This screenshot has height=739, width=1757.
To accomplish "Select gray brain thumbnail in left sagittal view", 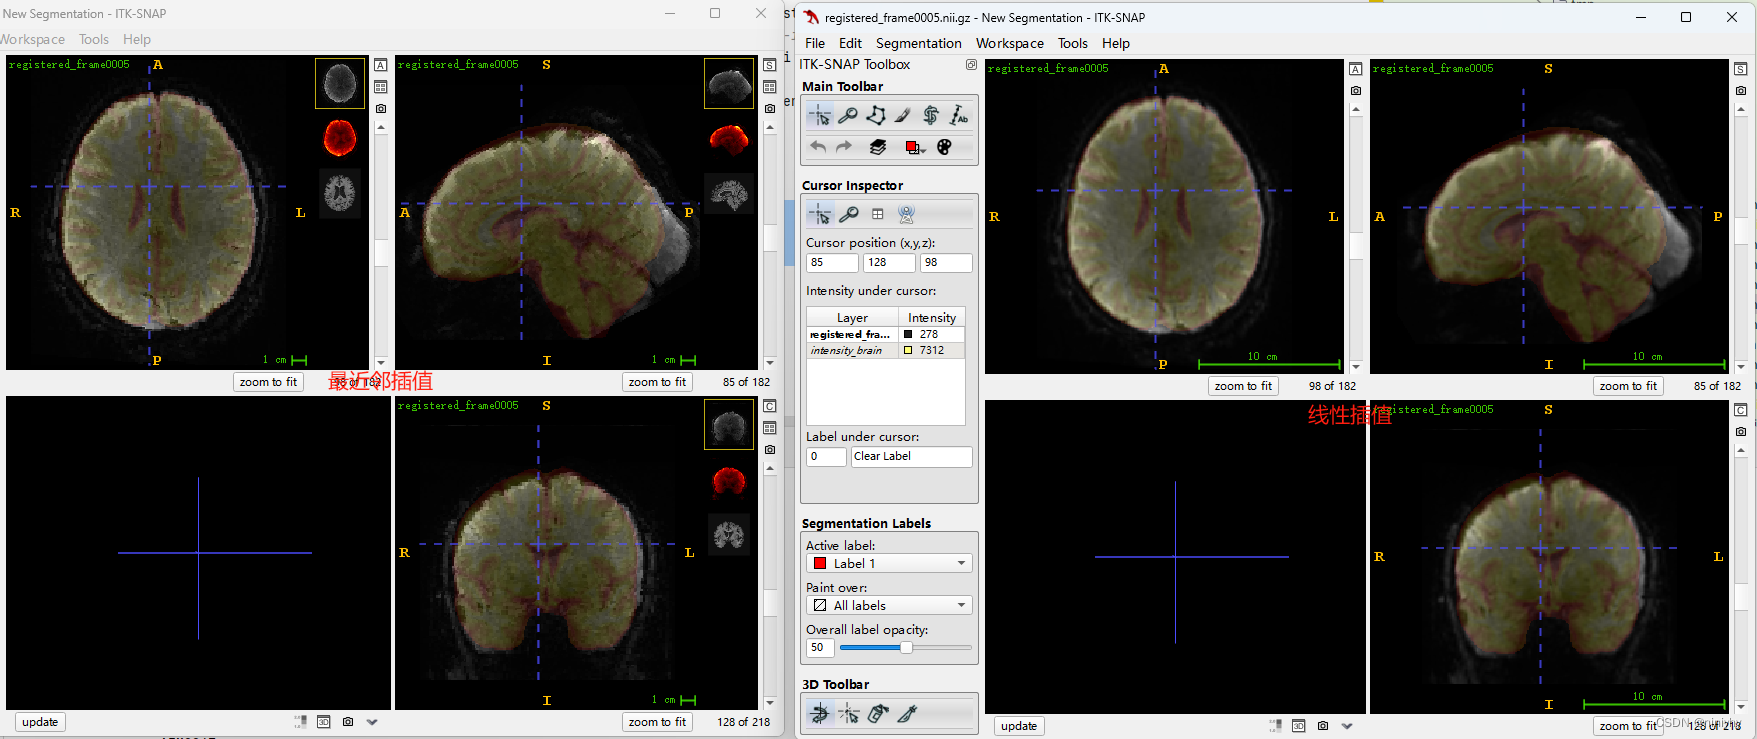I will [x=729, y=192].
